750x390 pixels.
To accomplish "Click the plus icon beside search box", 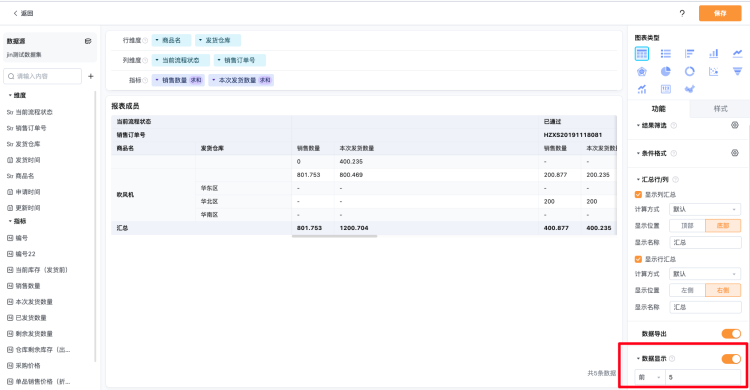I will point(91,76).
